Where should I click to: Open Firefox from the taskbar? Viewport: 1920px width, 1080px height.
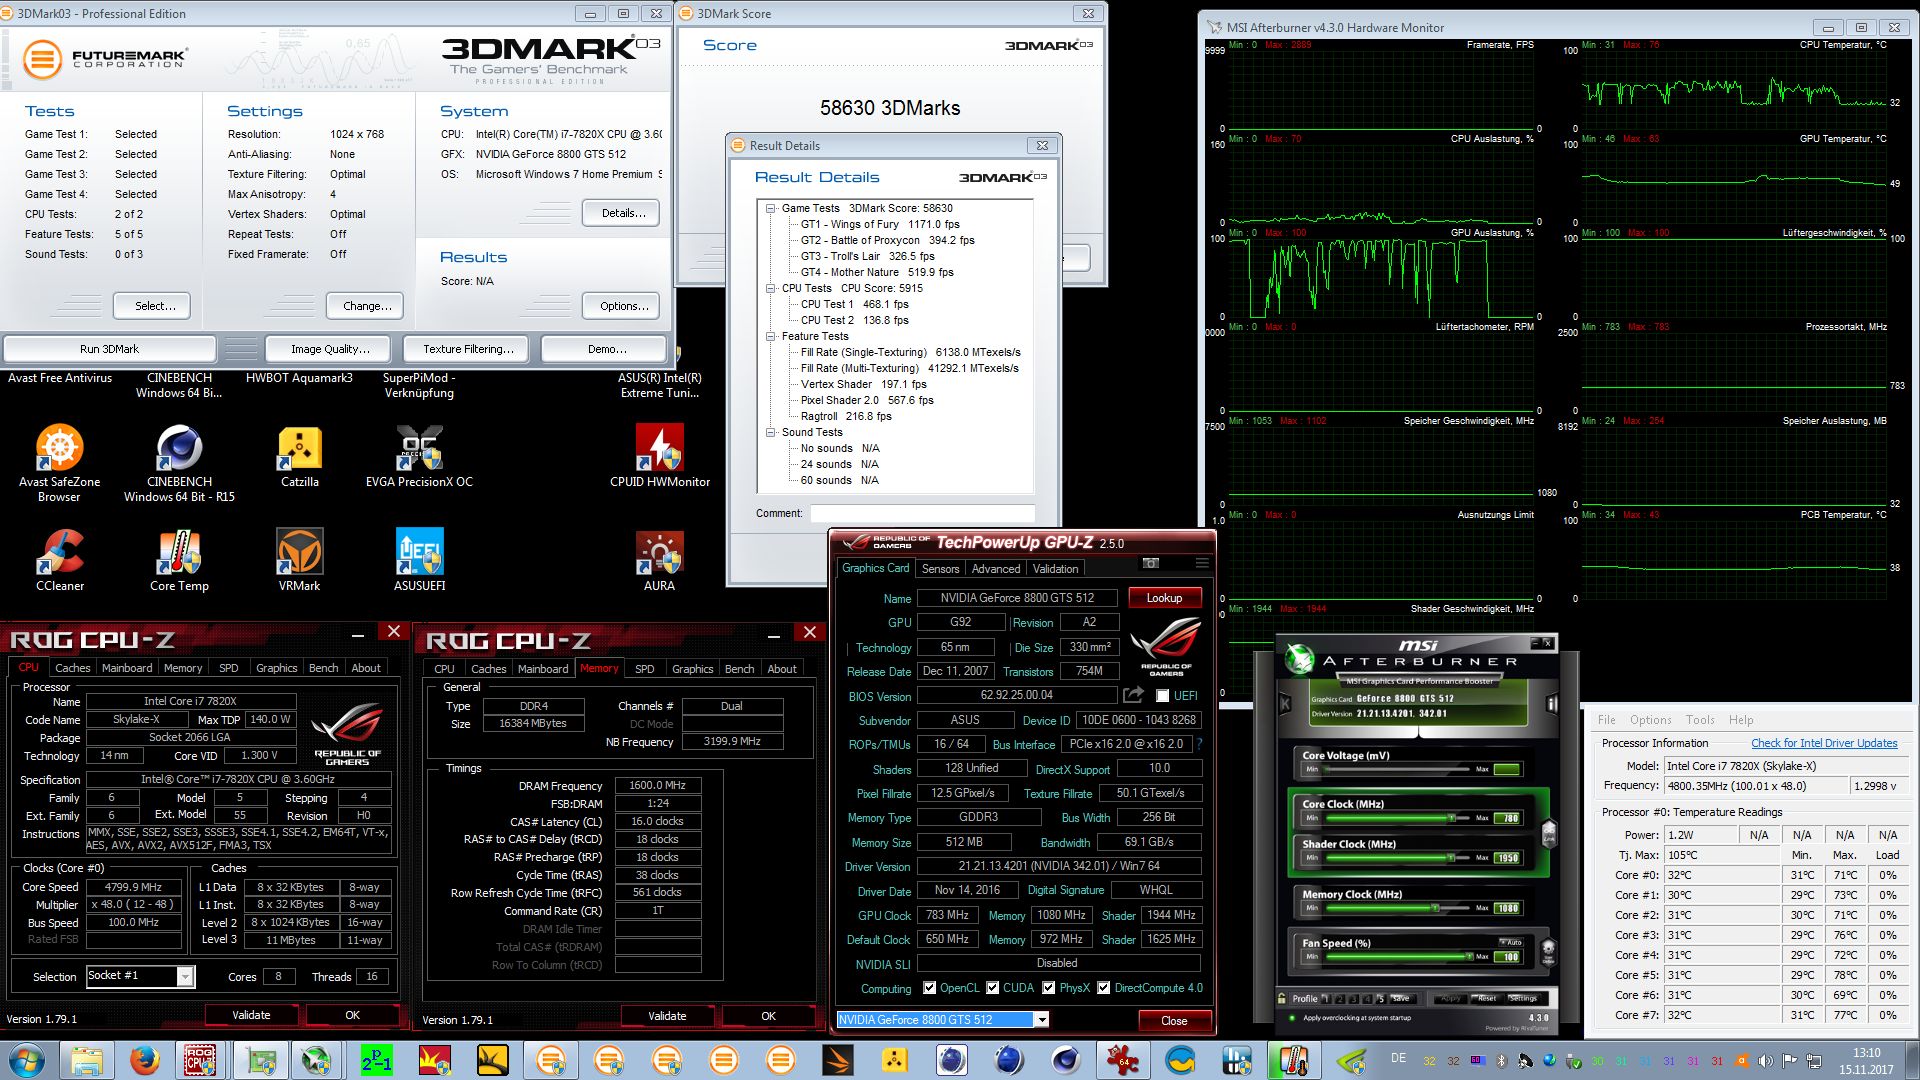click(144, 1060)
